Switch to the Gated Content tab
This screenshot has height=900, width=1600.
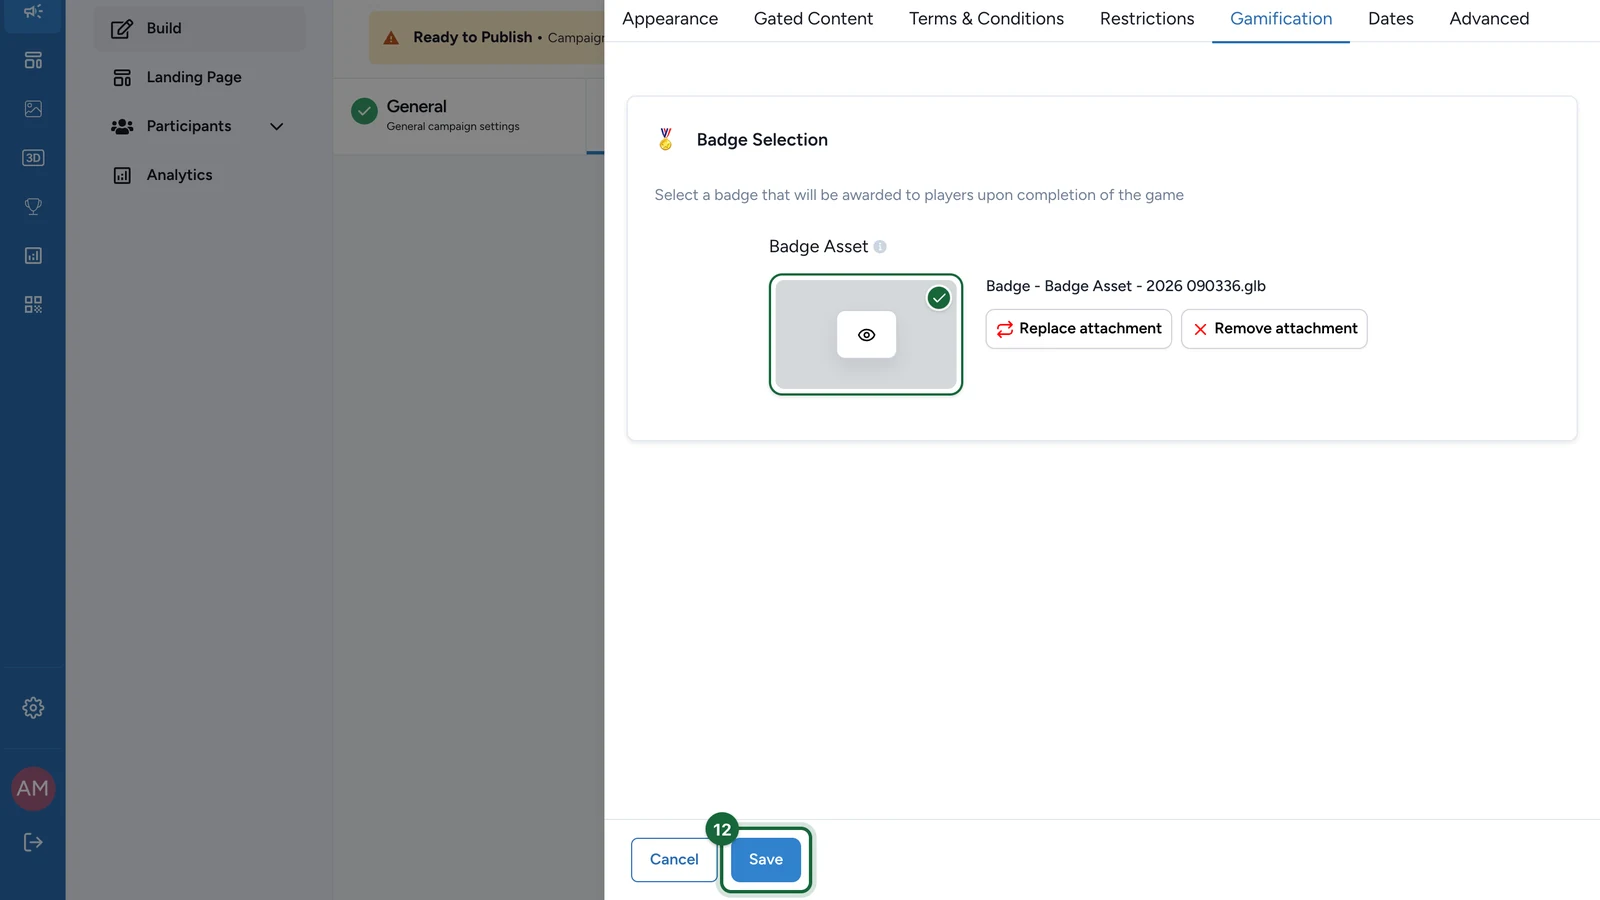tap(813, 19)
